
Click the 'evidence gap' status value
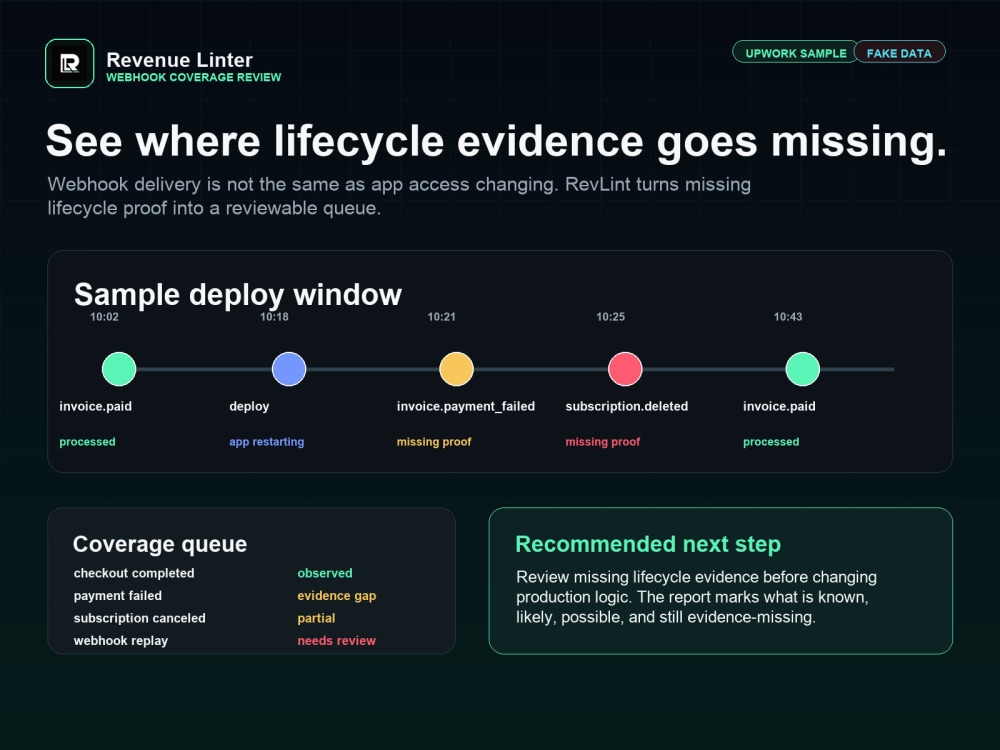337,596
